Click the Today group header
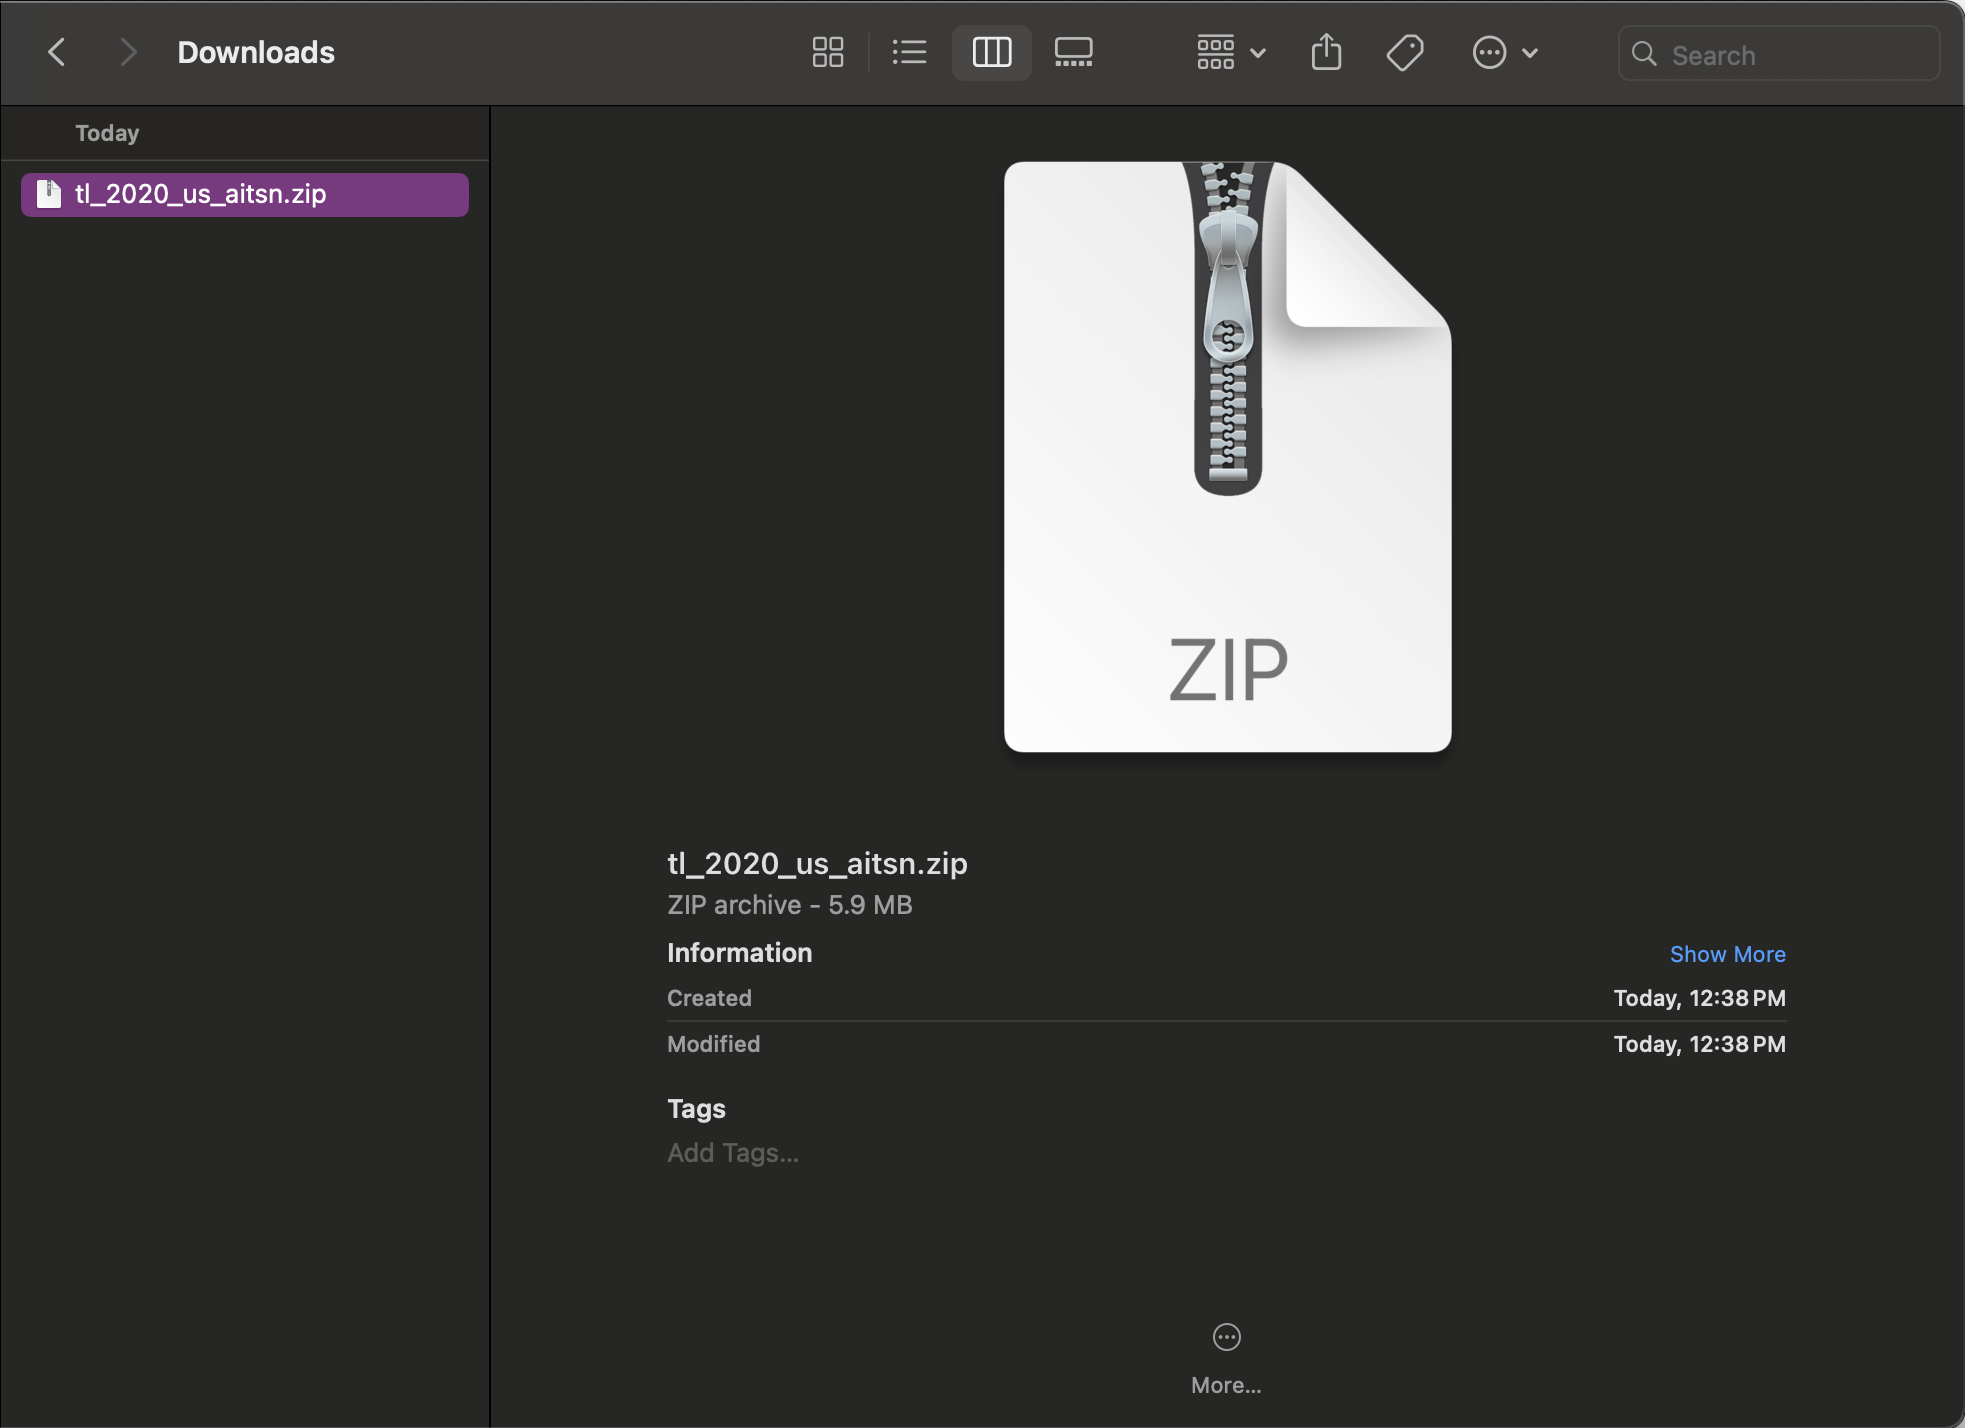The width and height of the screenshot is (1965, 1428). coord(107,133)
